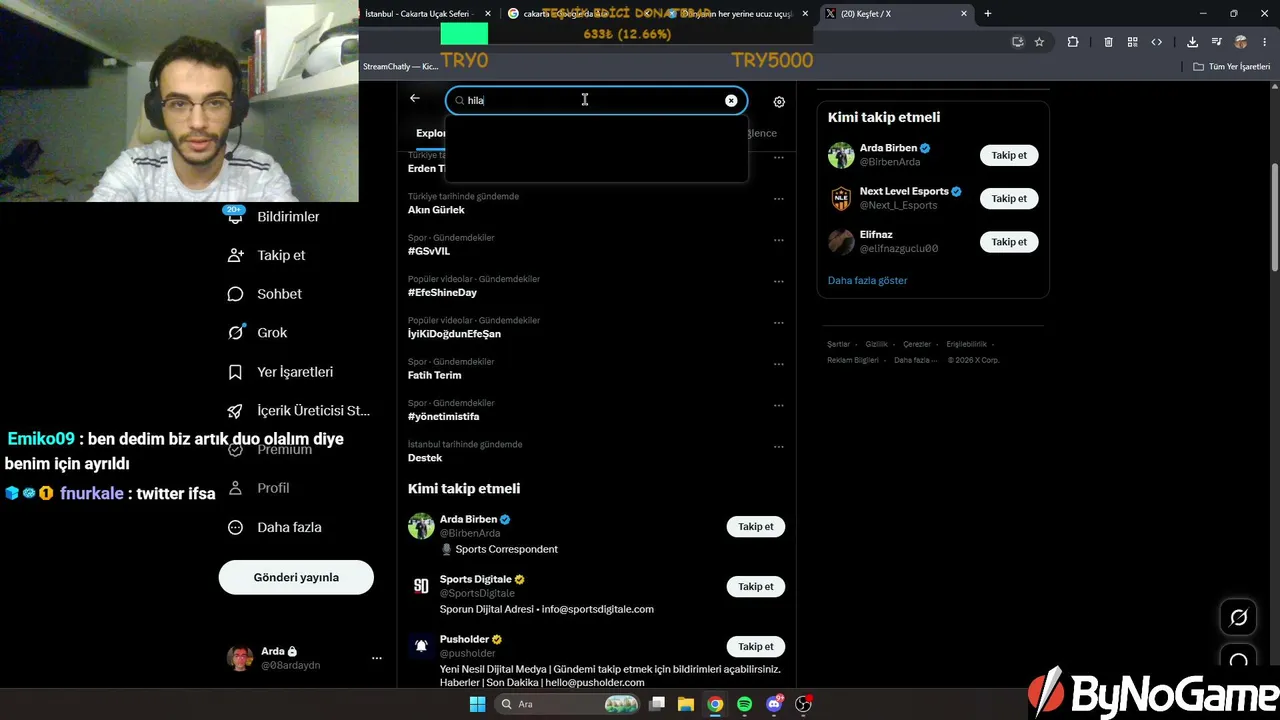This screenshot has height=720, width=1280.
Task: Open OBS Studio from the taskbar
Action: 803,704
